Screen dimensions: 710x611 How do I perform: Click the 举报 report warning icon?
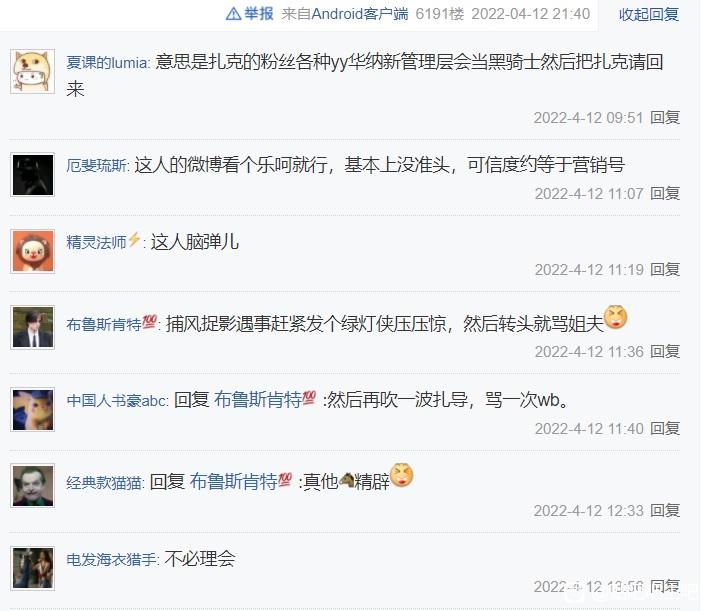click(233, 14)
